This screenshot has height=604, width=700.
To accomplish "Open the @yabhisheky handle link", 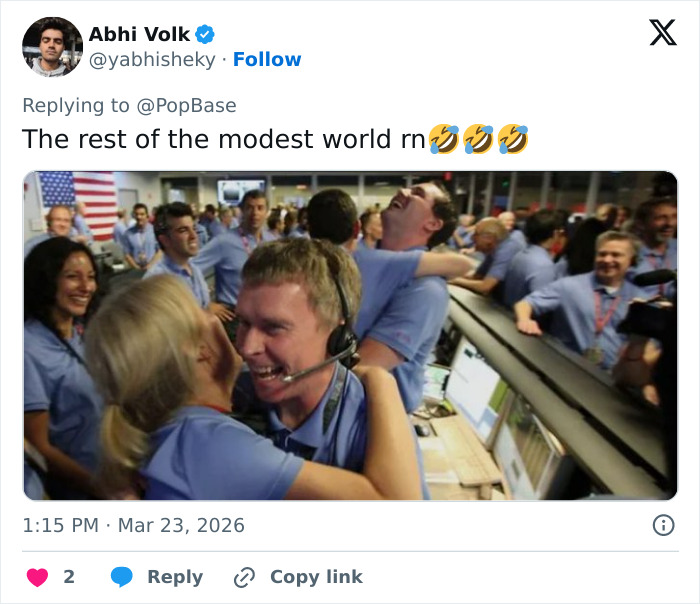I will click(x=153, y=60).
